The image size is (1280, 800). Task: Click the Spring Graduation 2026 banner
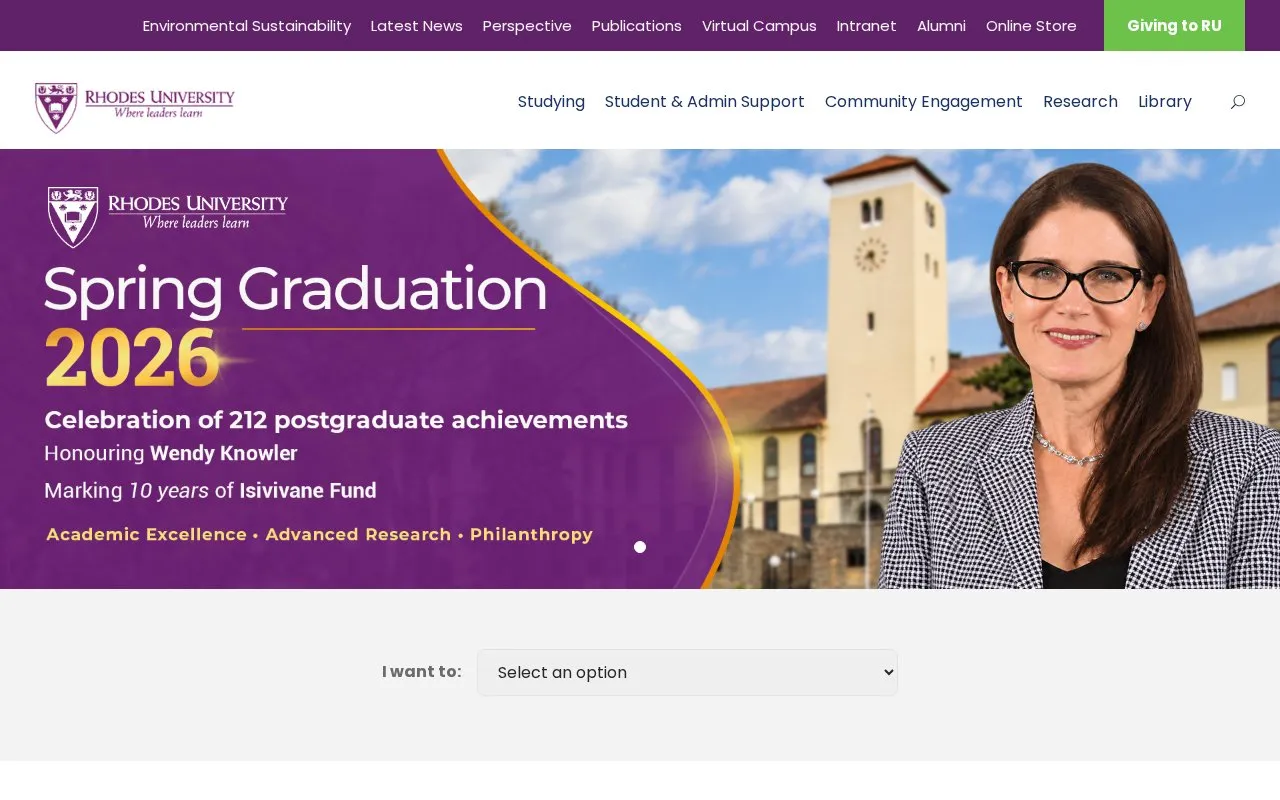click(x=640, y=369)
